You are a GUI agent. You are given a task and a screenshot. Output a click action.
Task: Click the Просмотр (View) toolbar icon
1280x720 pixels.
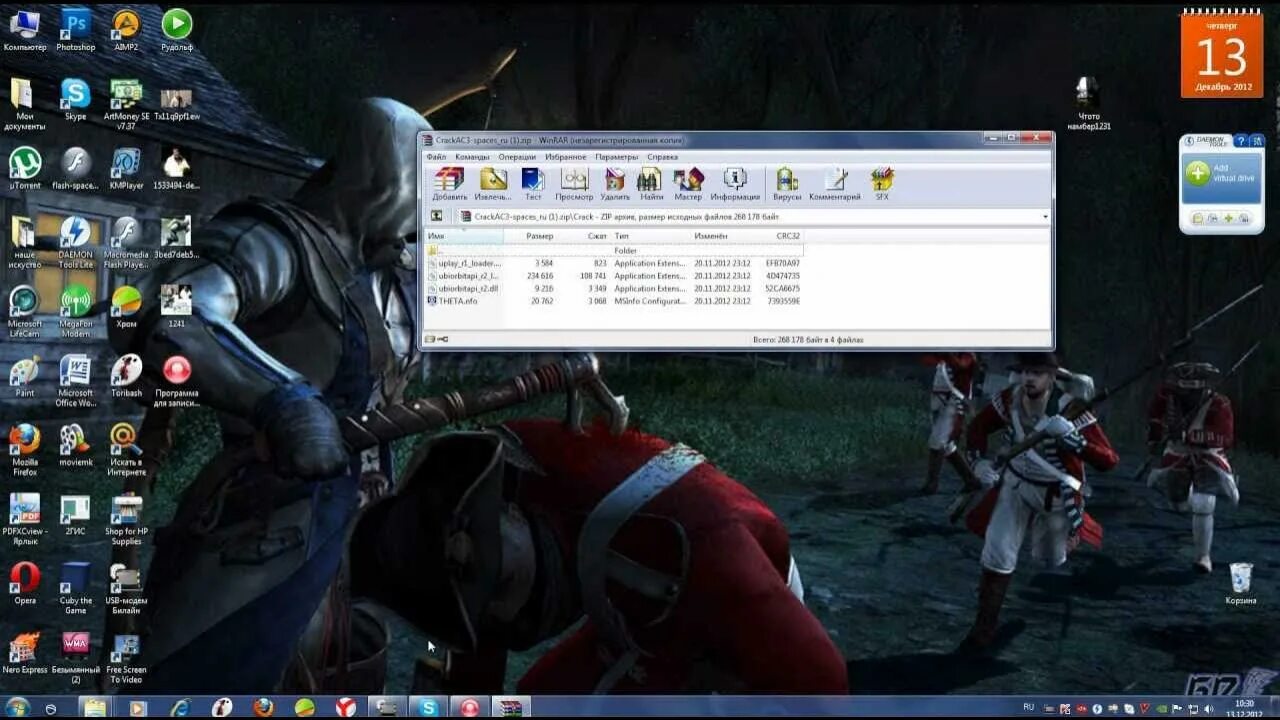pyautogui.click(x=574, y=184)
